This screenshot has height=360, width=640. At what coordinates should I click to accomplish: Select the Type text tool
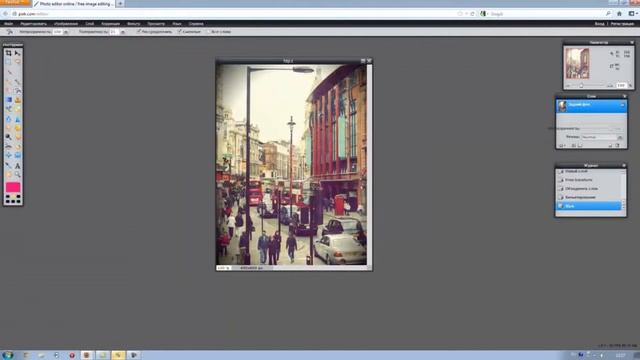[18, 166]
